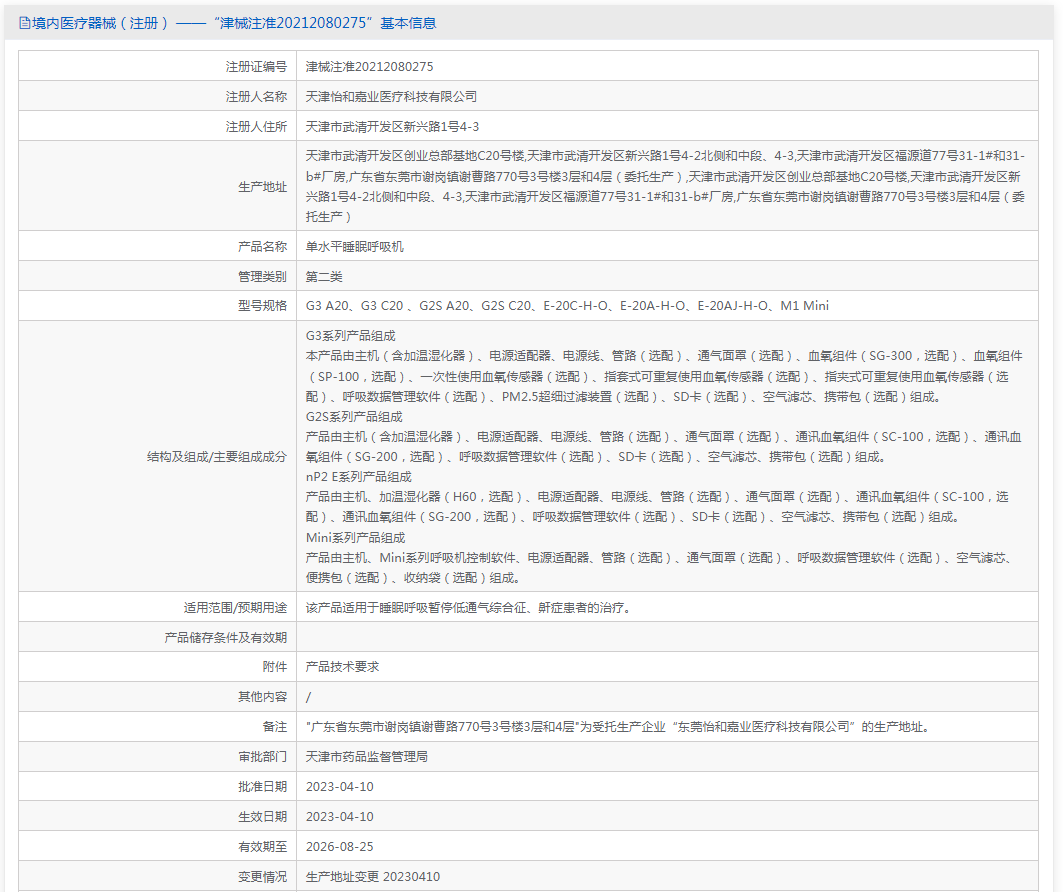Click the 'nP2 E系列产品组成' heading line
This screenshot has height=892, width=1063.
pyautogui.click(x=359, y=477)
